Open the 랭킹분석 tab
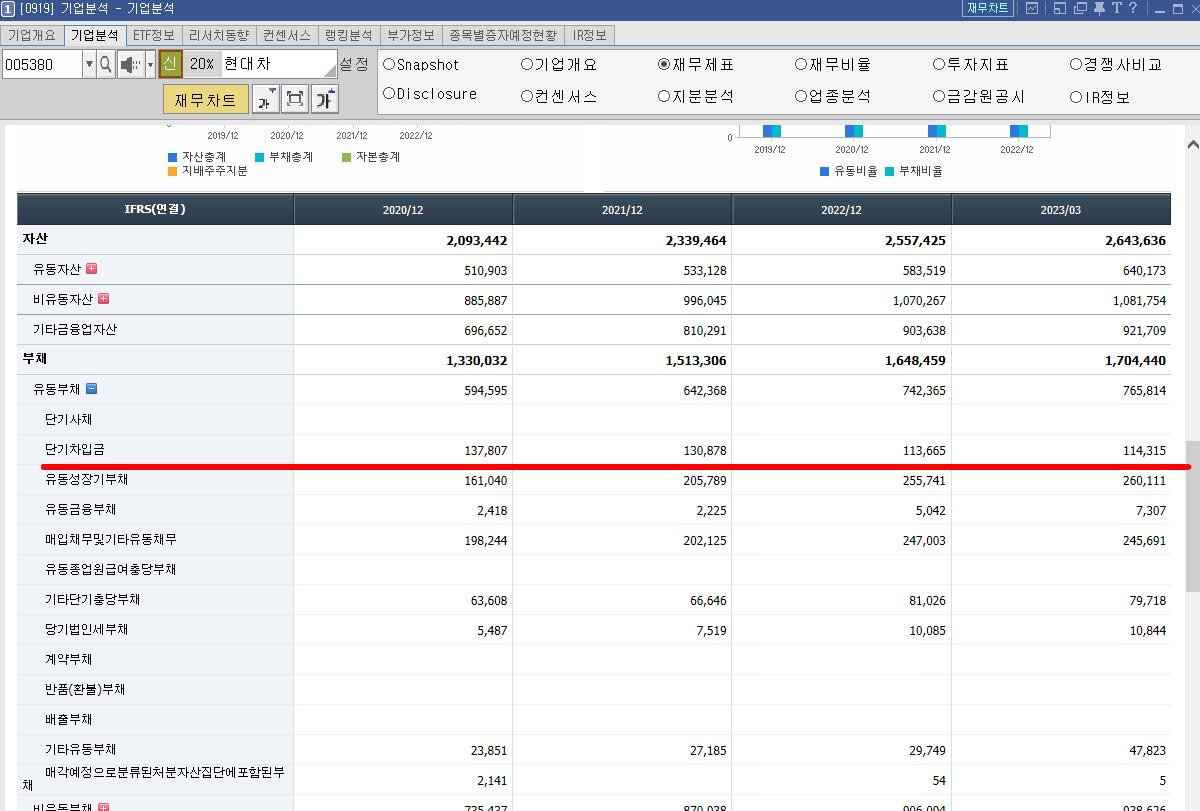Viewport: 1200px width, 811px height. coord(348,35)
